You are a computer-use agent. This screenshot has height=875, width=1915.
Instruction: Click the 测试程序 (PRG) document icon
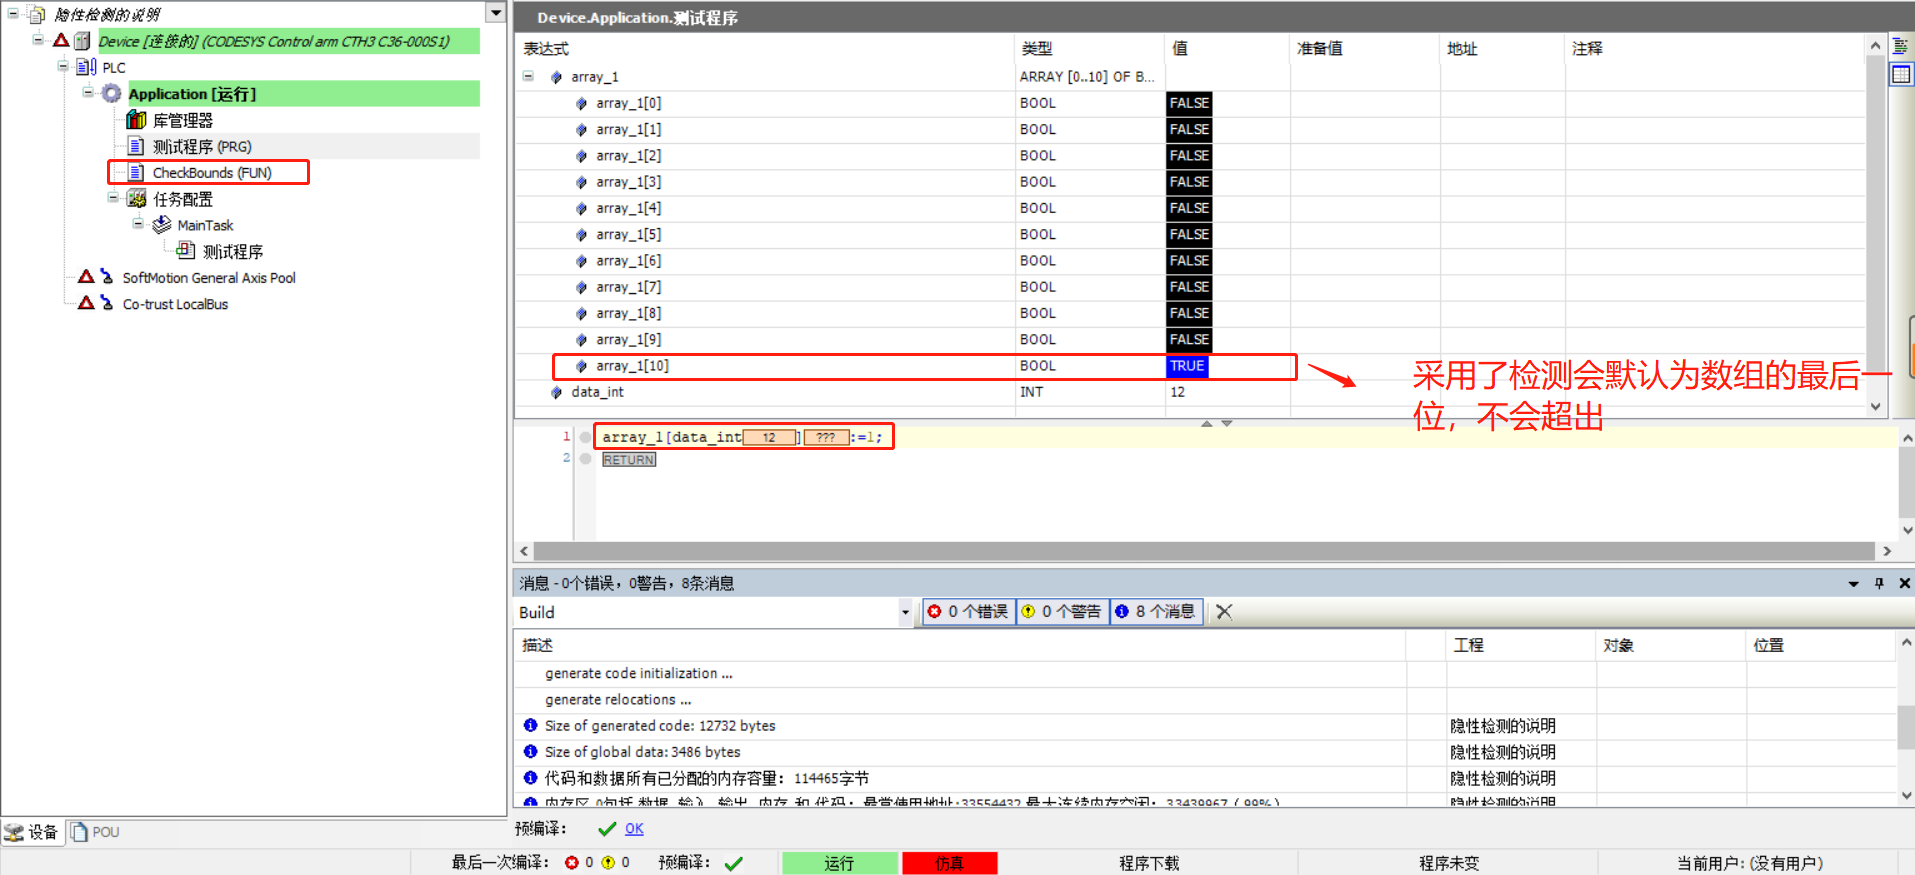[x=137, y=146]
